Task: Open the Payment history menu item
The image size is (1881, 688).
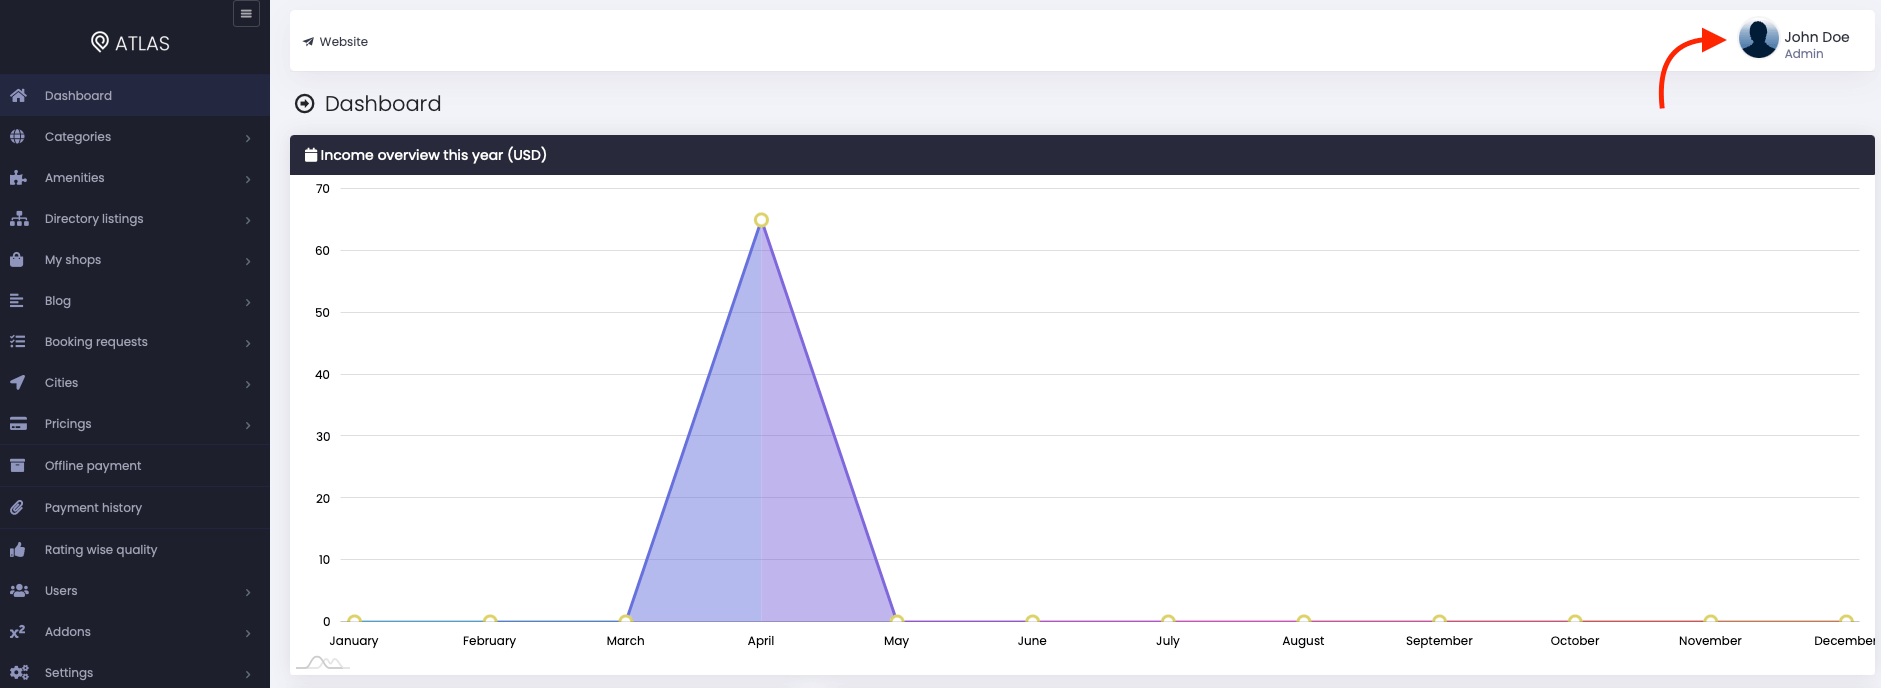Action: point(135,508)
